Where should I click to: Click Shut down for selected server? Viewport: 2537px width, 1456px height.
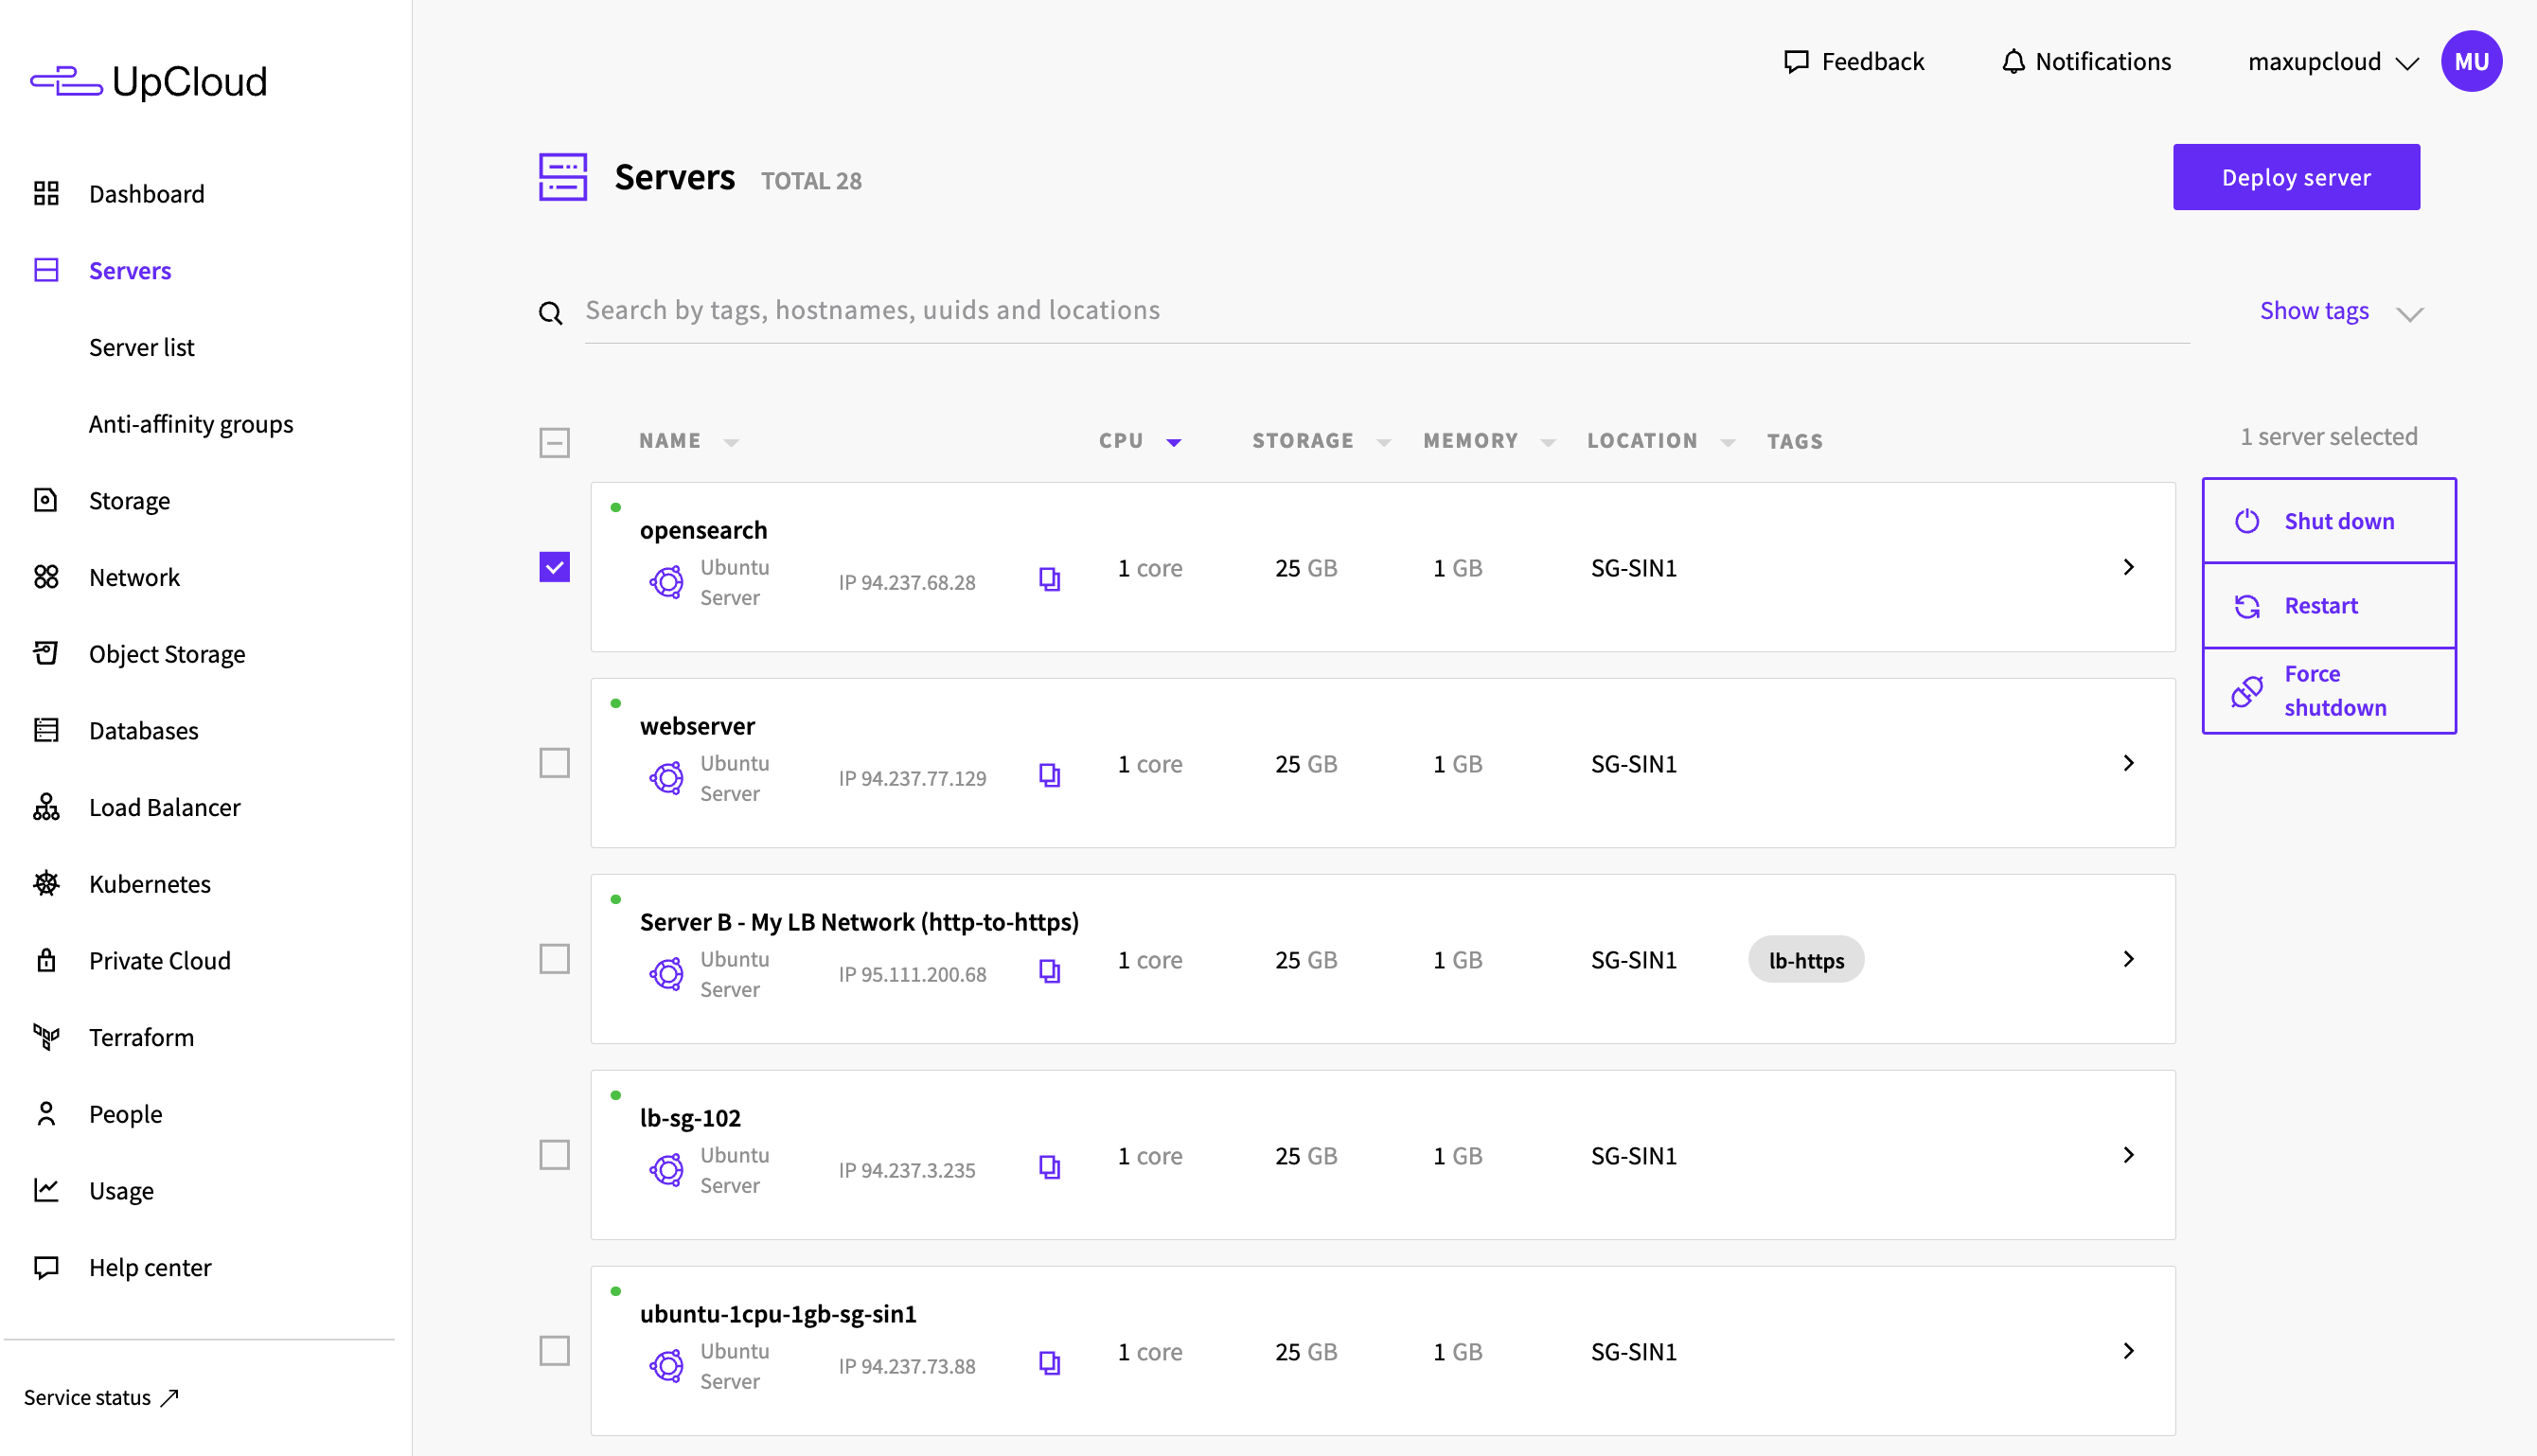tap(2329, 521)
